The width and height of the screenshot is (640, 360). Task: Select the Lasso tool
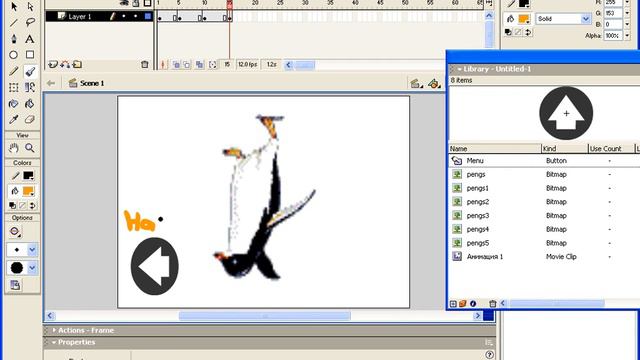coord(30,22)
